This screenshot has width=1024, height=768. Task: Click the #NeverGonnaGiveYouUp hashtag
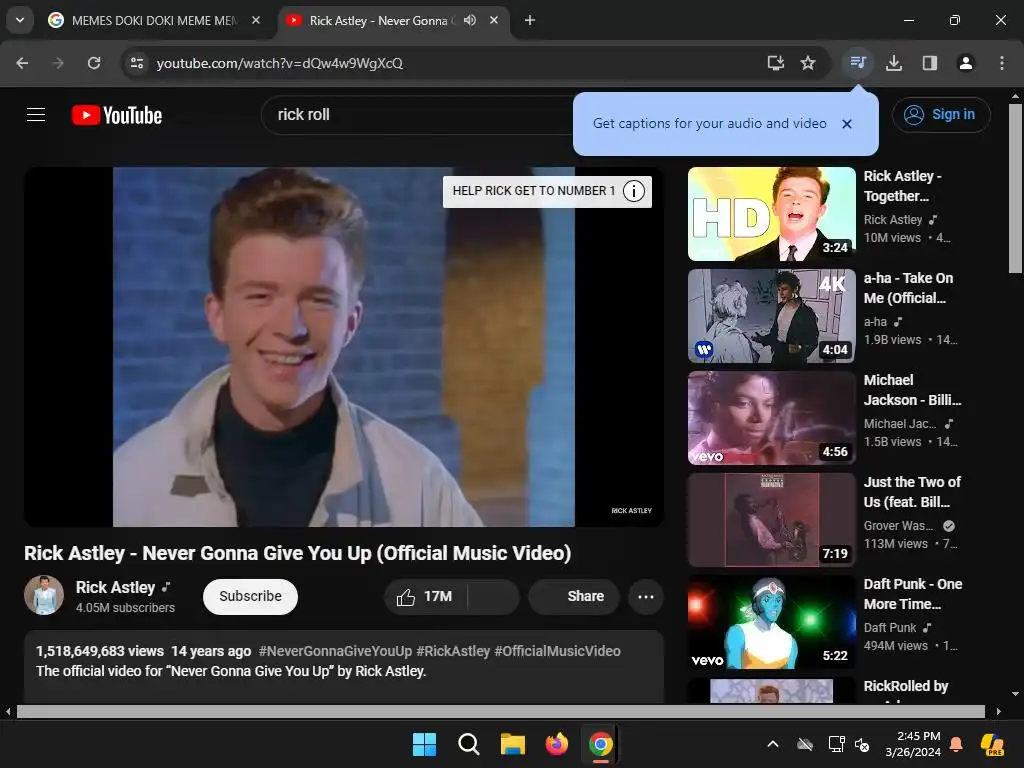tap(335, 651)
